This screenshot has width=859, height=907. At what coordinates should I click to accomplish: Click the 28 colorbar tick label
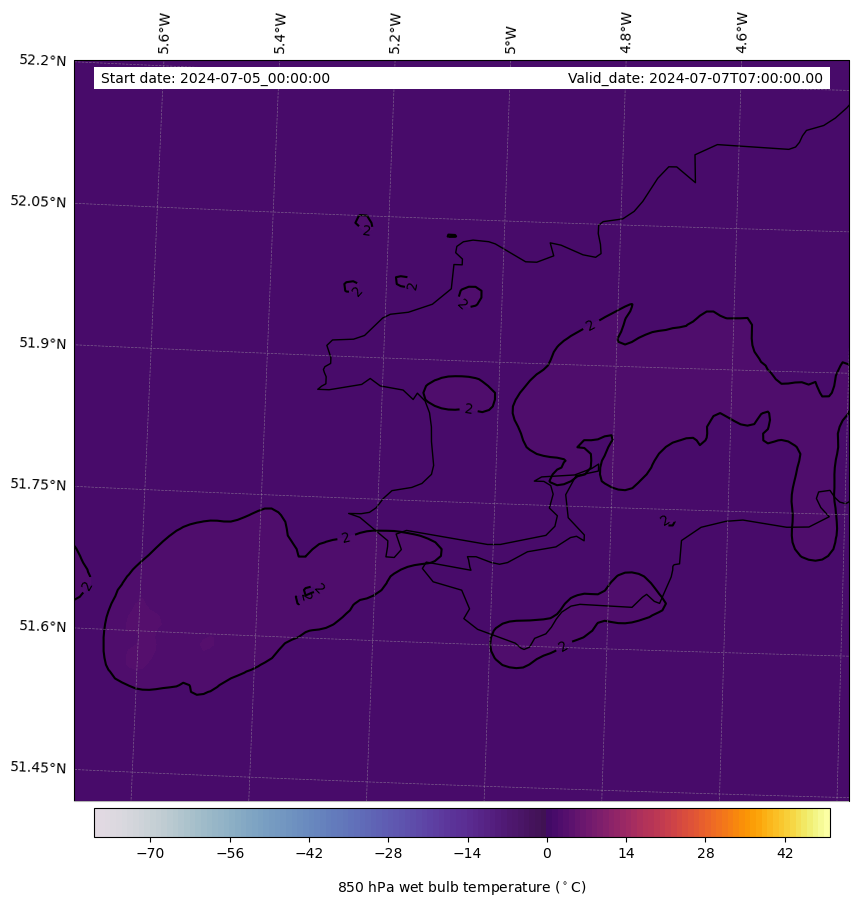(706, 854)
